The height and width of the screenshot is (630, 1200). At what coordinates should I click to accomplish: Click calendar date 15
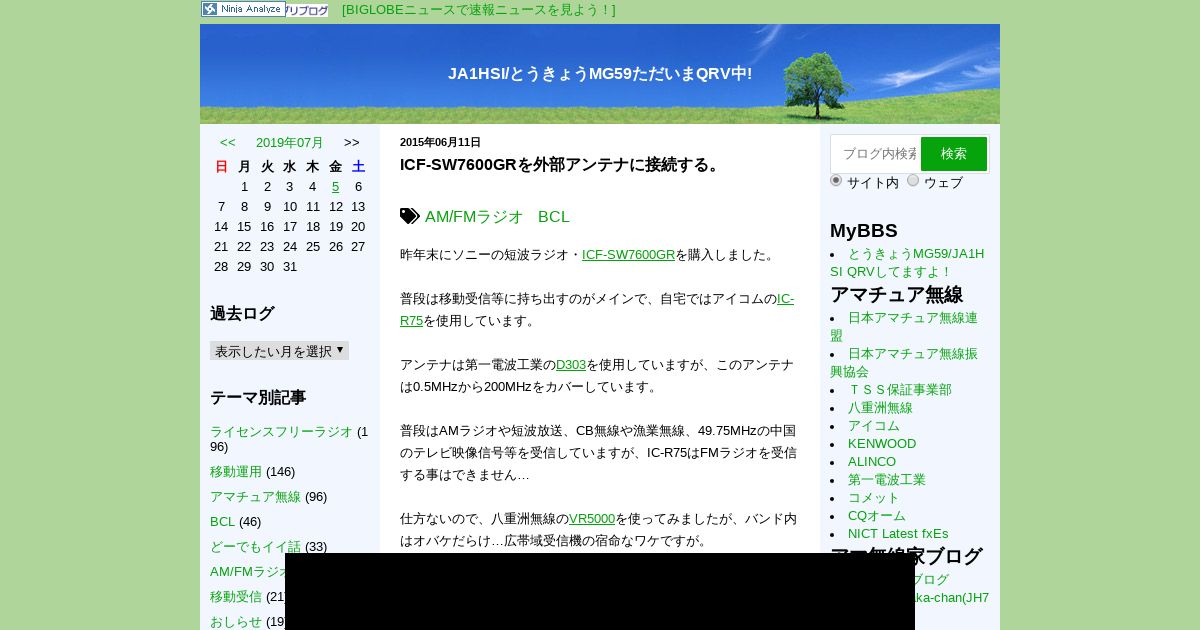point(244,226)
